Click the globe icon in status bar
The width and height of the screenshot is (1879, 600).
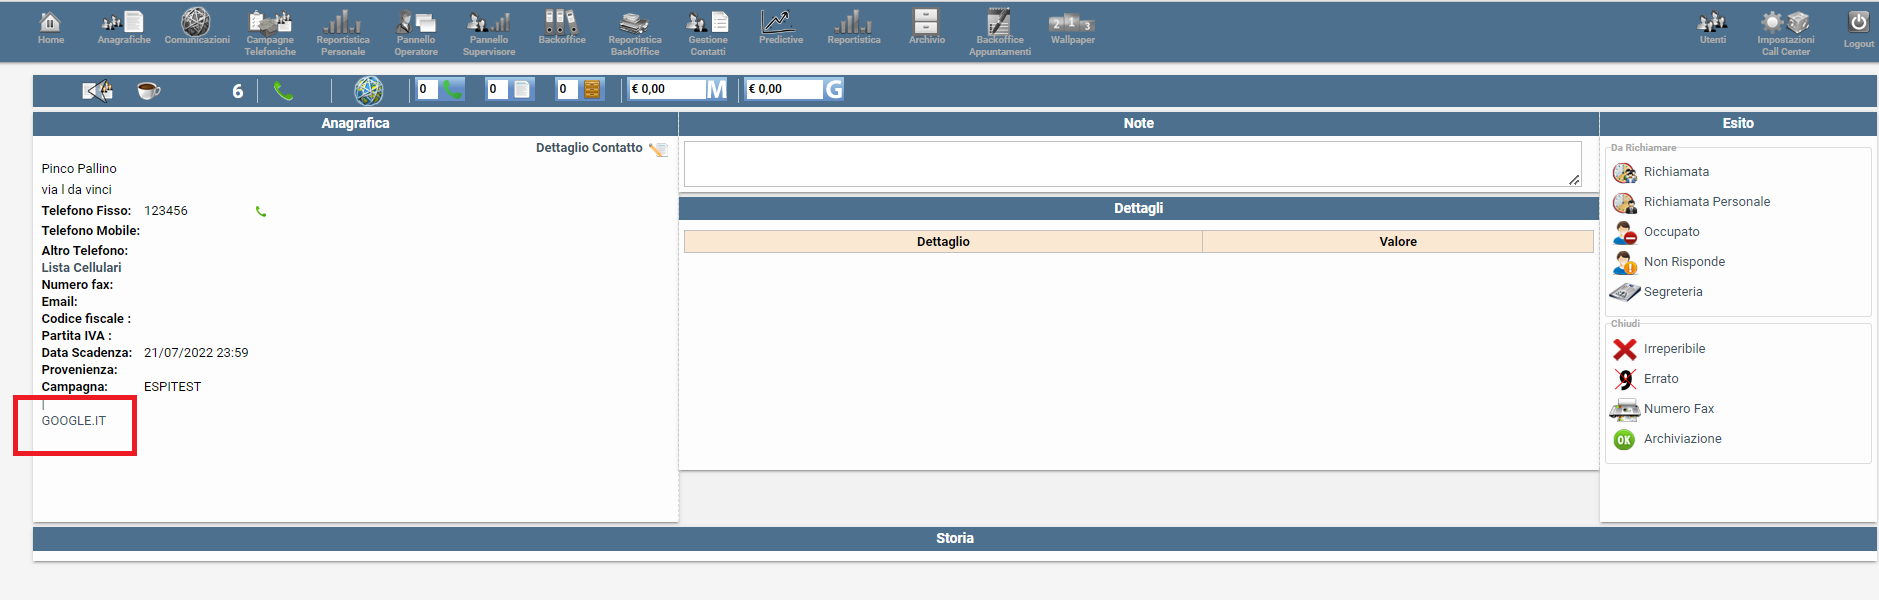click(x=369, y=90)
